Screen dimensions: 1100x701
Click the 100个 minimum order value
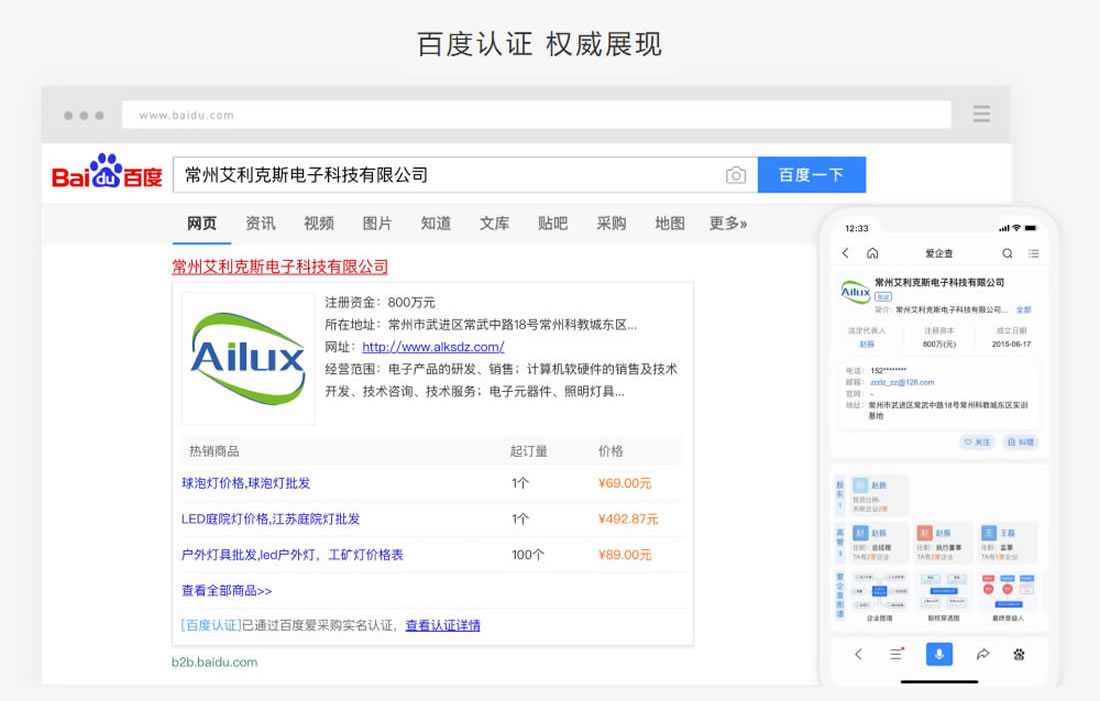528,554
